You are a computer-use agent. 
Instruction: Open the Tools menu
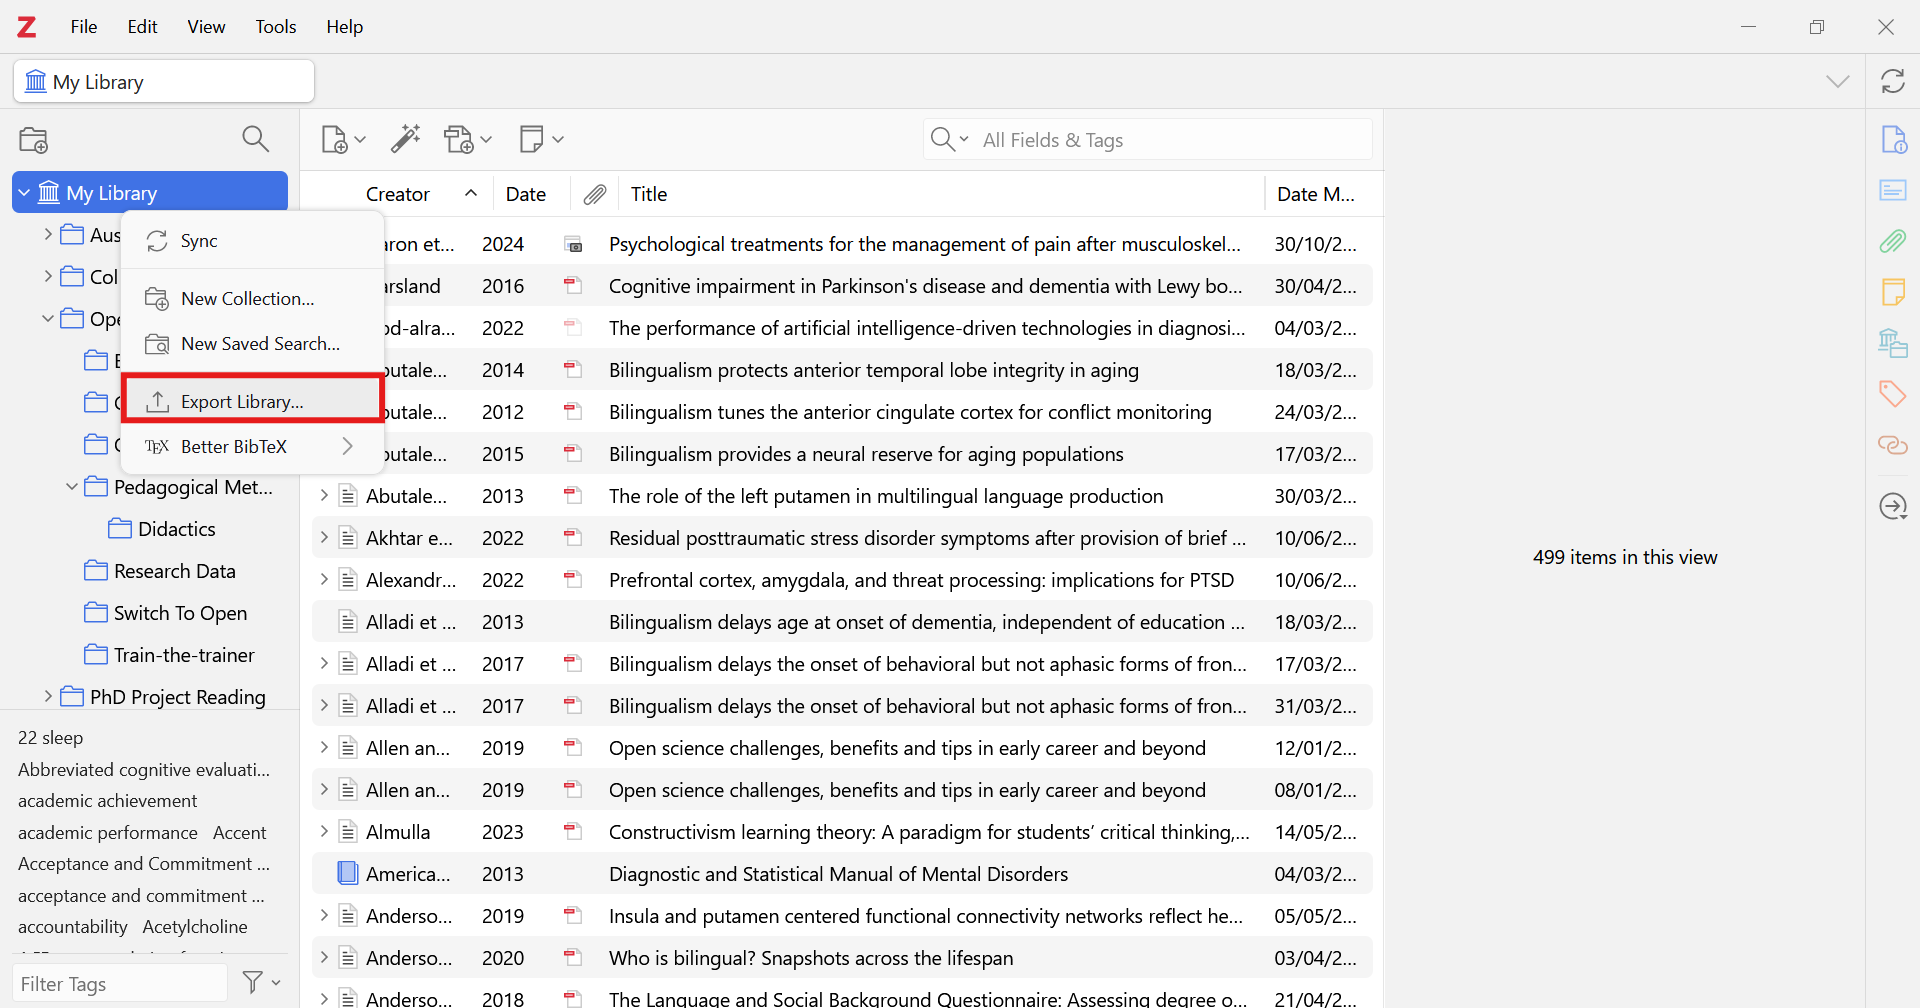click(276, 27)
